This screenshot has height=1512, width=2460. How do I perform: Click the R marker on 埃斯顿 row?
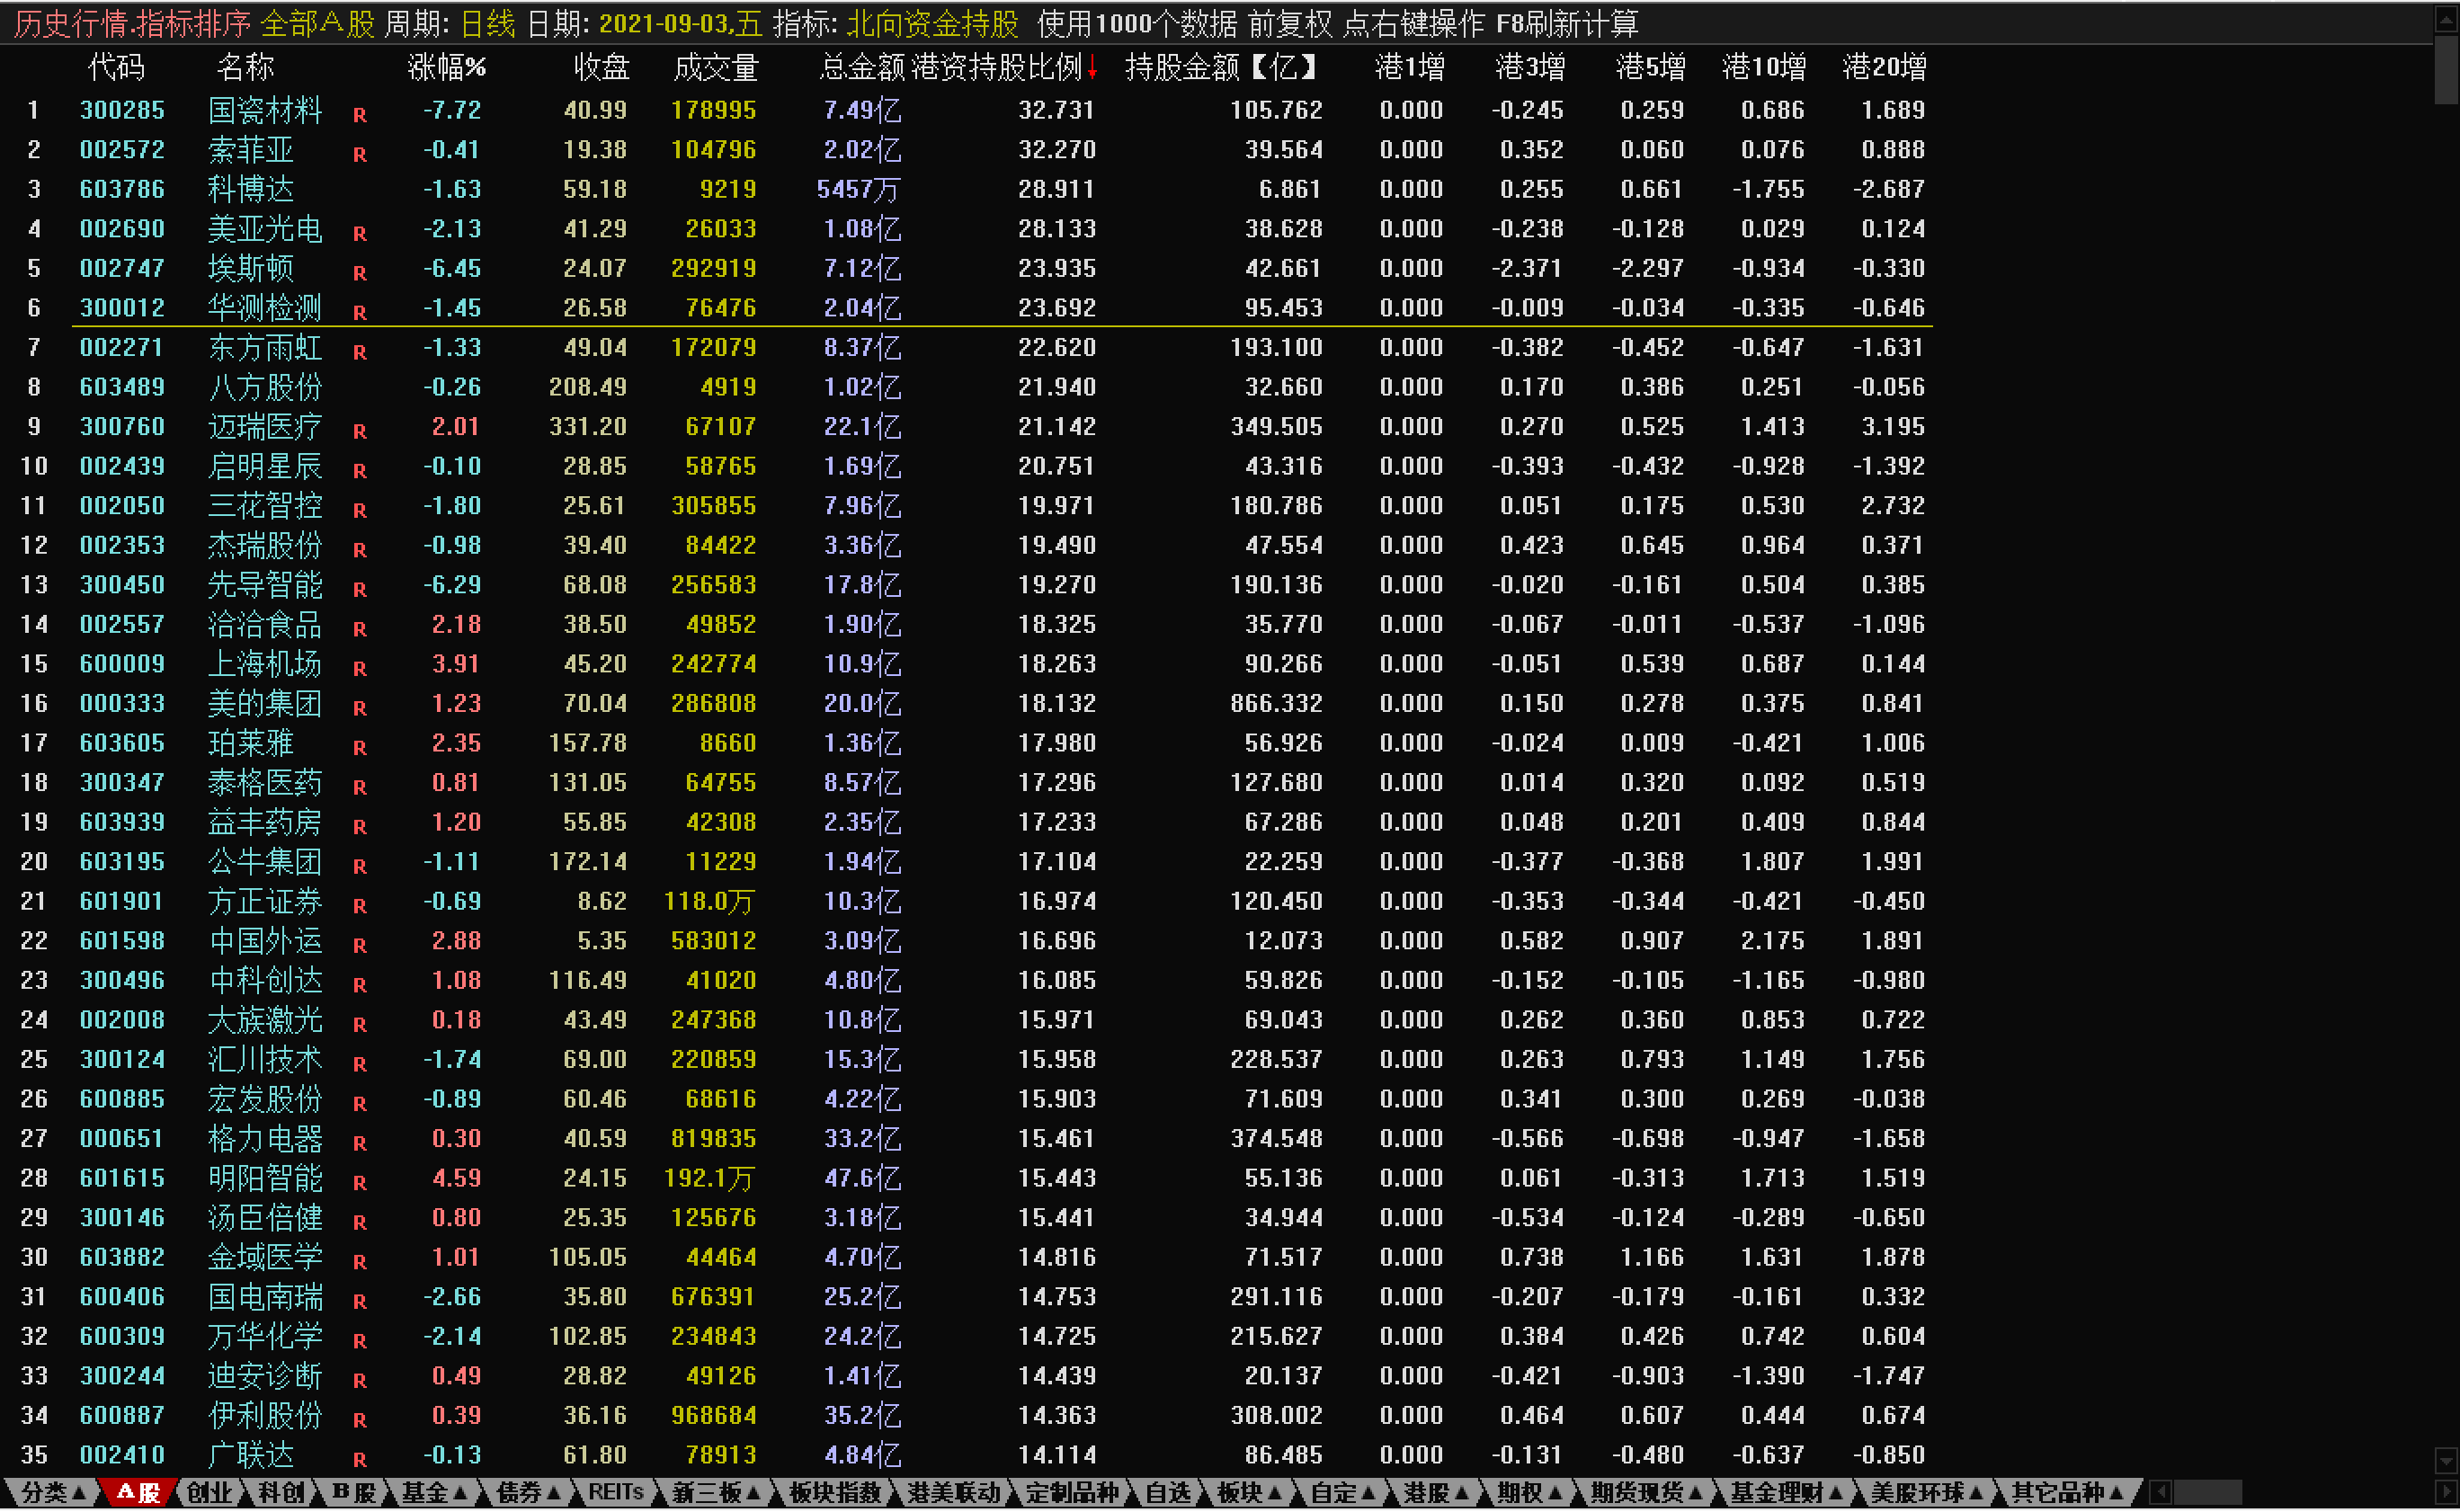360,273
